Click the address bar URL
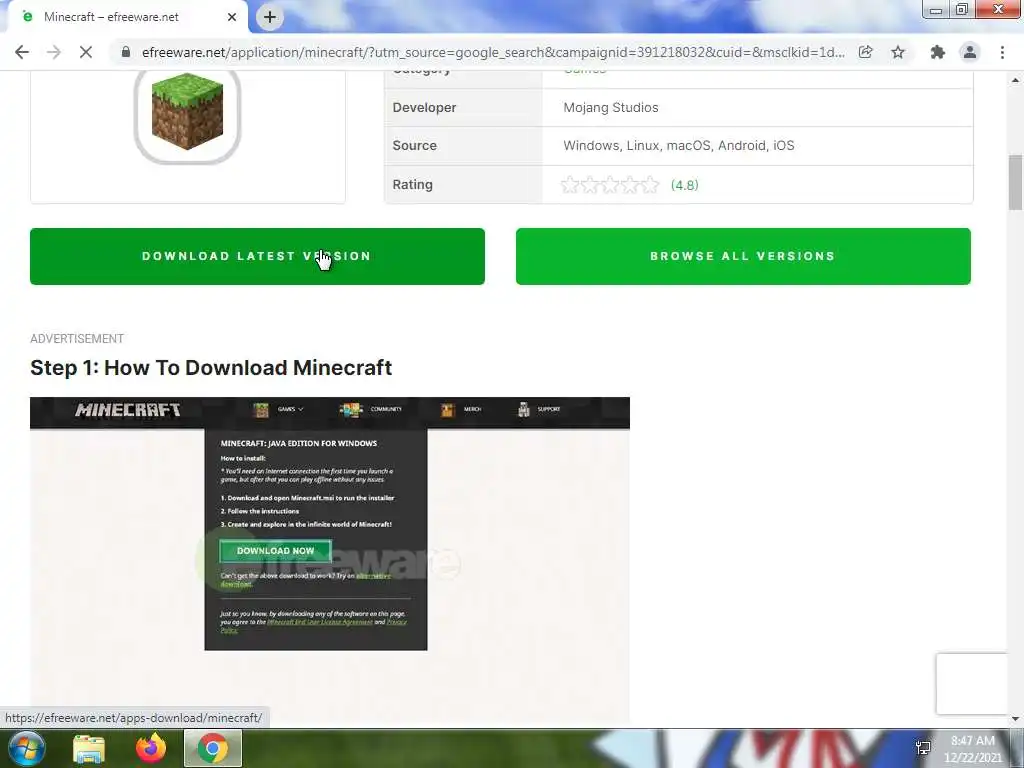 [493, 52]
